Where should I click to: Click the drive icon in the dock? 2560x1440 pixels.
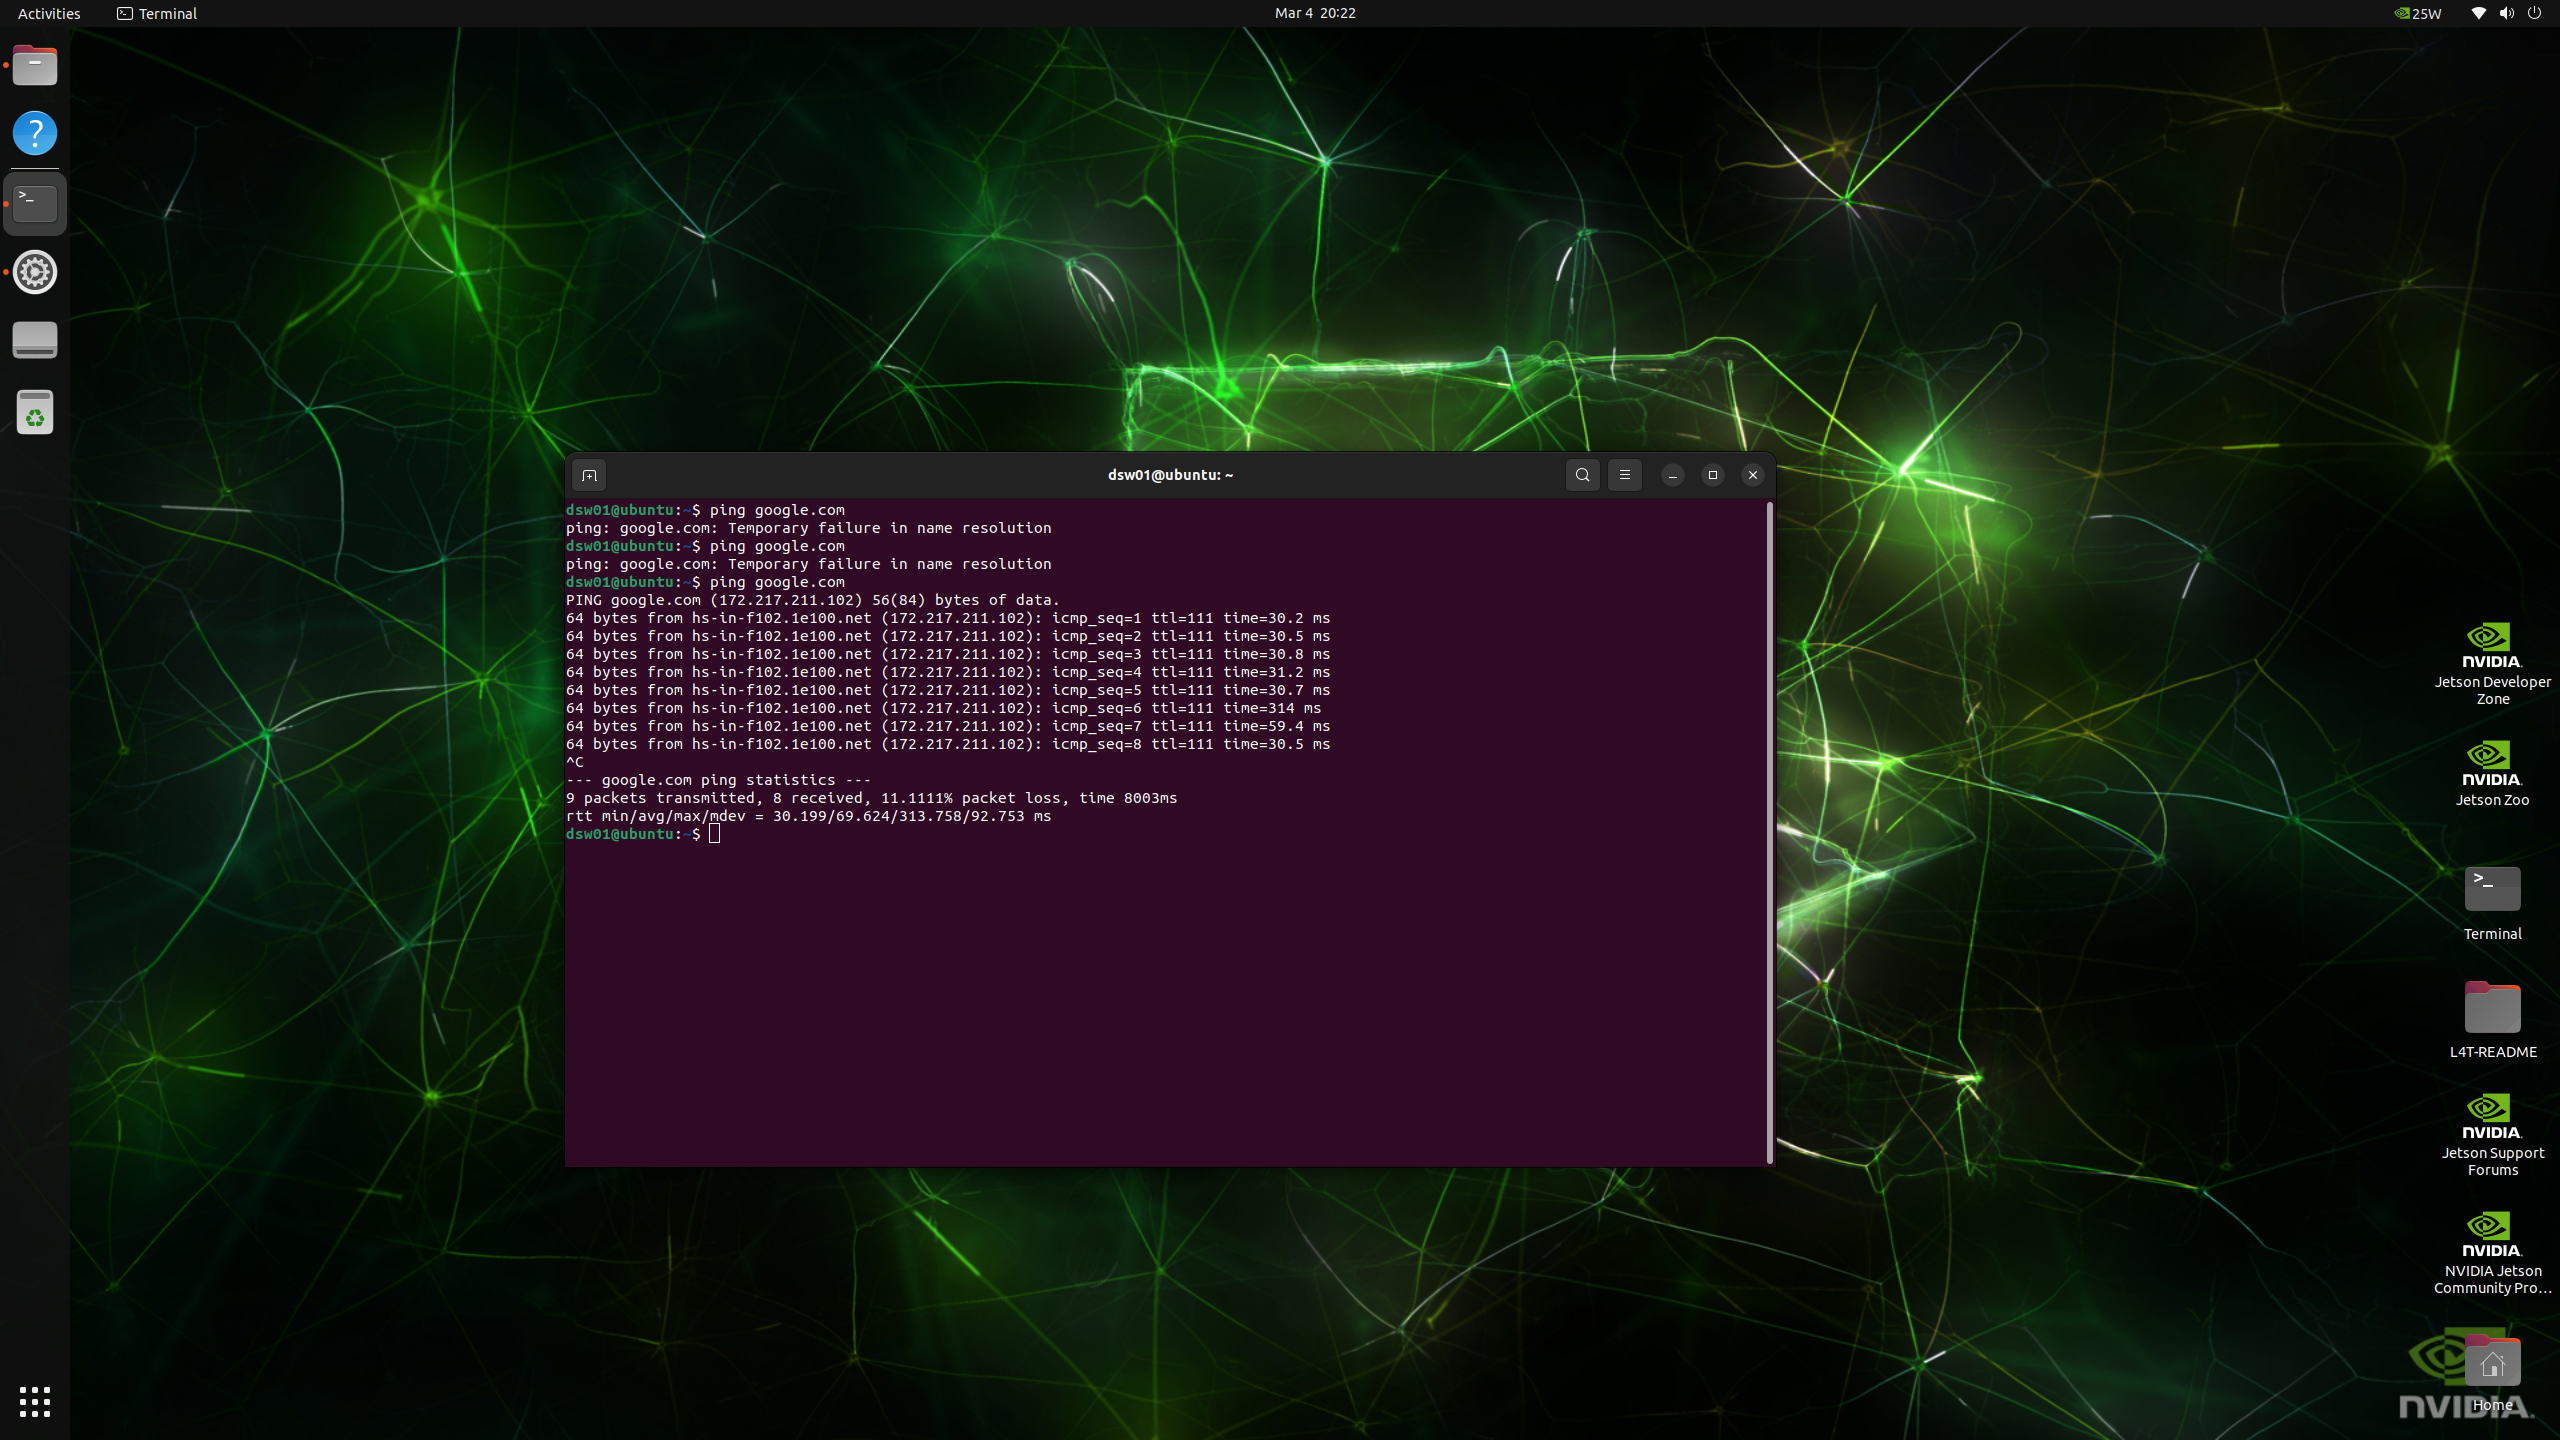35,340
